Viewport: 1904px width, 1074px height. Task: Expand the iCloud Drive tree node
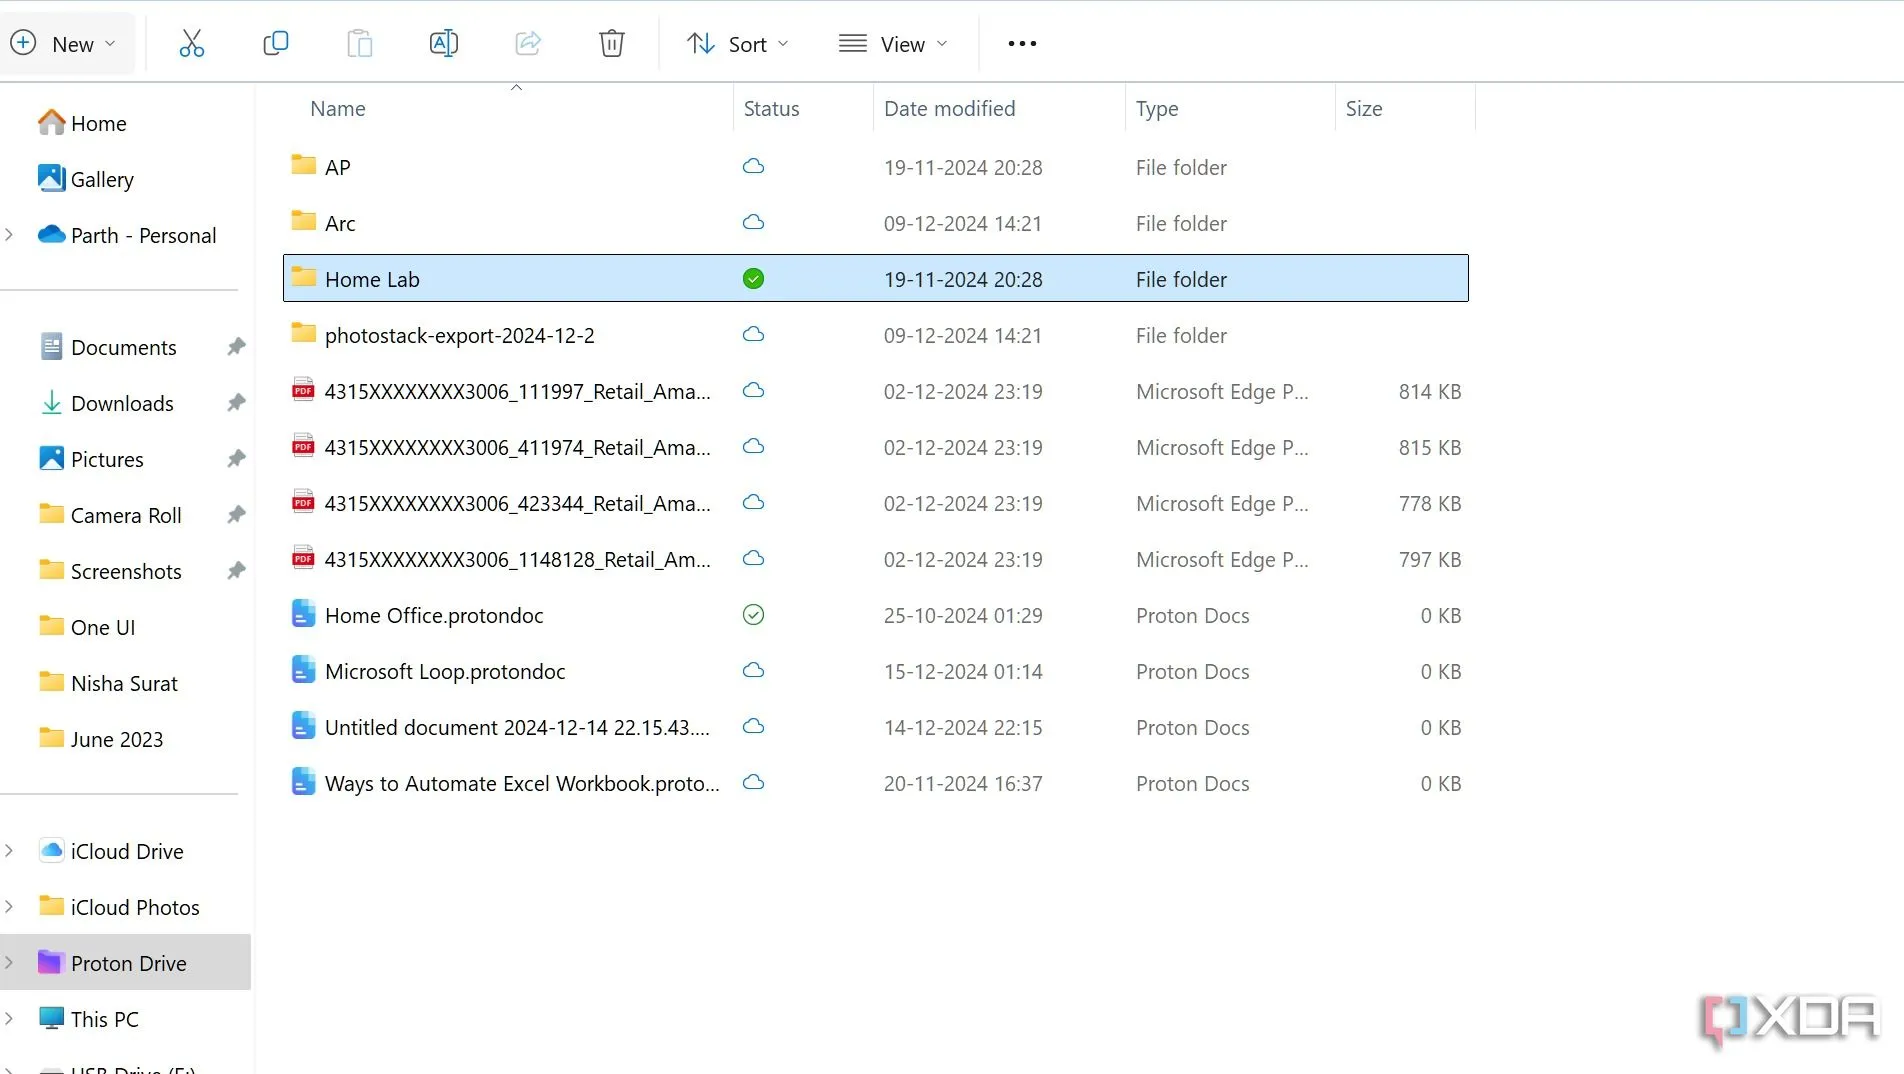coord(10,851)
